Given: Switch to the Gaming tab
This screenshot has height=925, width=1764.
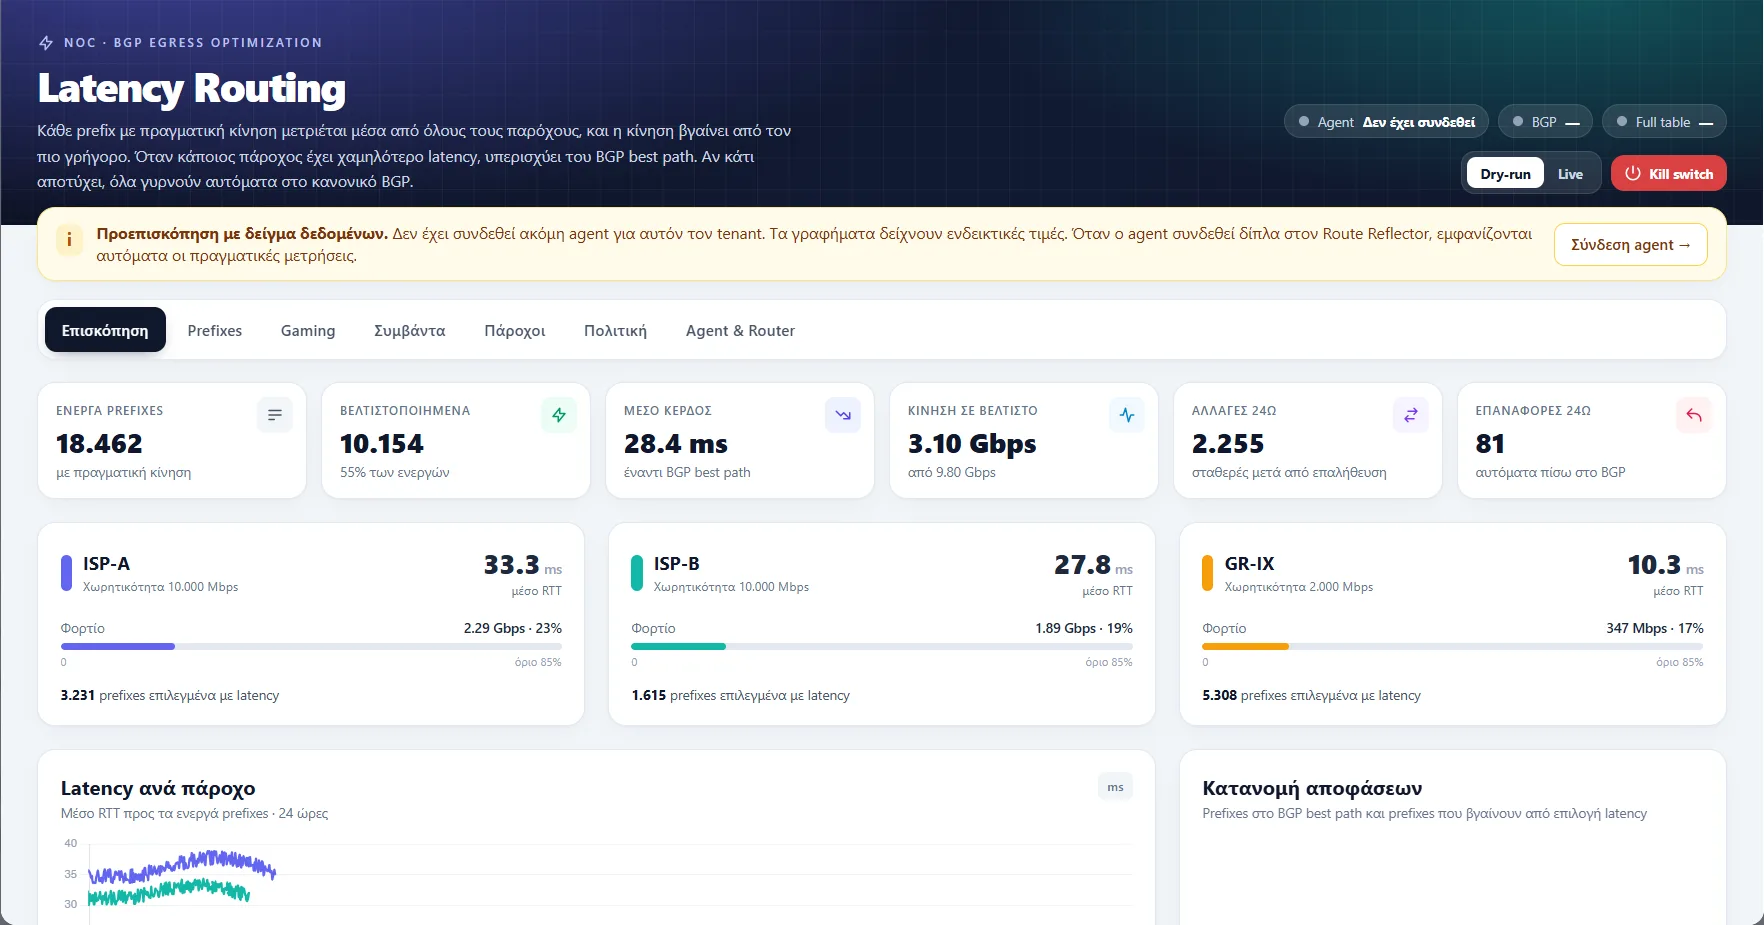Looking at the screenshot, I should 308,330.
